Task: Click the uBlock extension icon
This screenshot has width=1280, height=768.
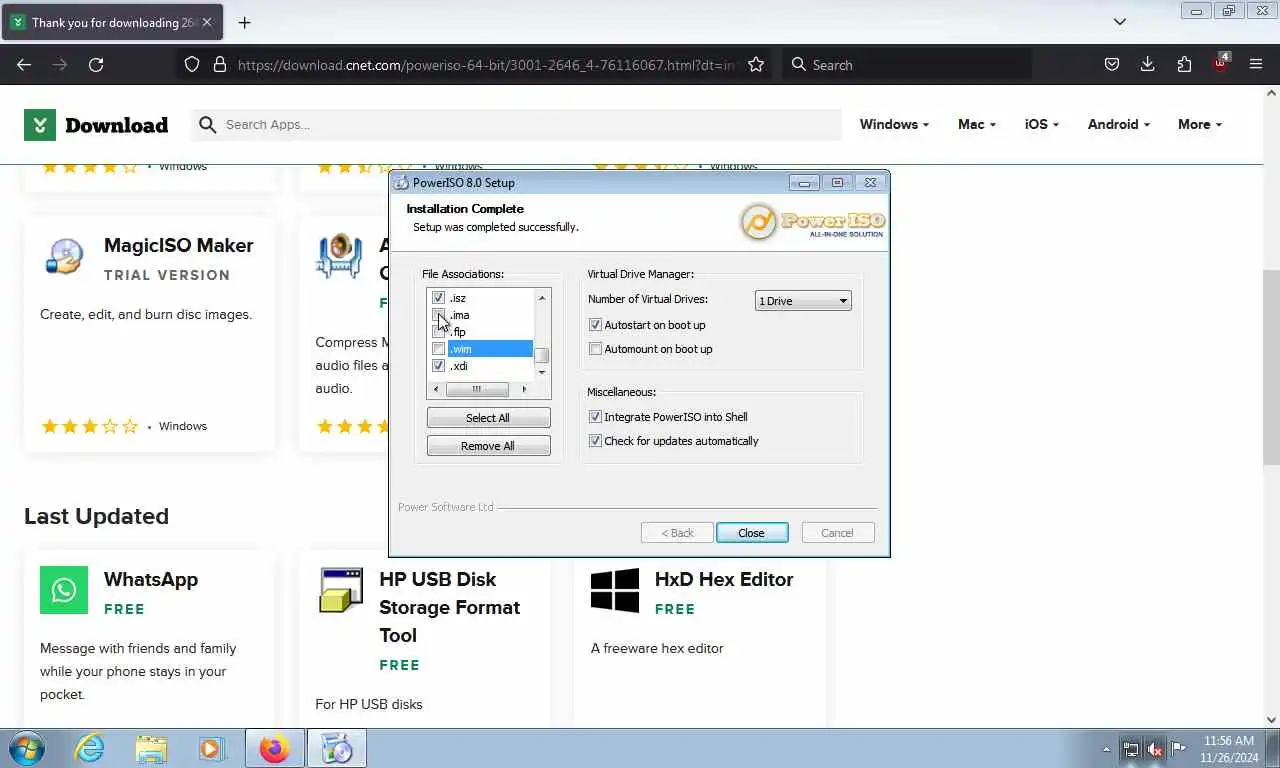Action: 1220,64
